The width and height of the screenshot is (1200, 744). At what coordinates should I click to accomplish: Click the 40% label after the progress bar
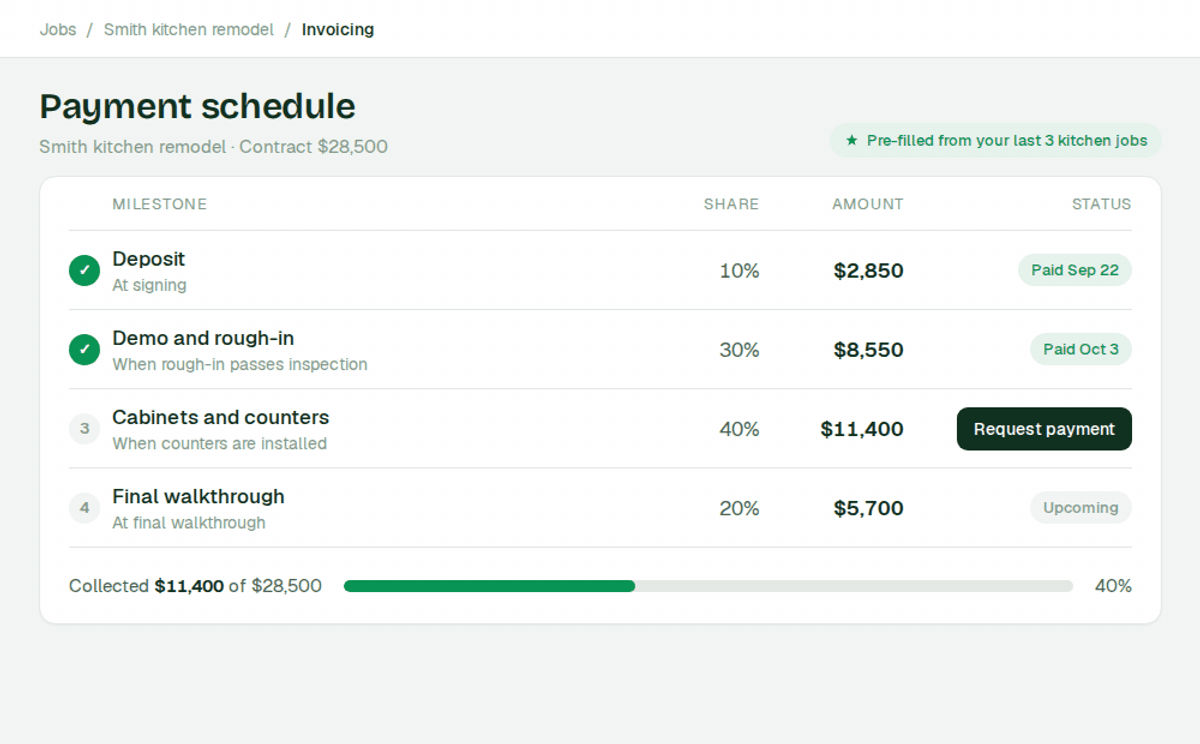[x=1113, y=586]
